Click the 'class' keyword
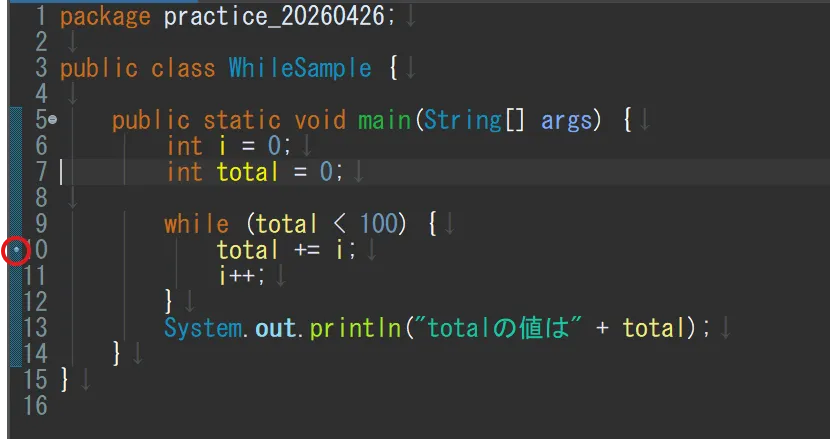The width and height of the screenshot is (830, 439). pyautogui.click(x=183, y=69)
